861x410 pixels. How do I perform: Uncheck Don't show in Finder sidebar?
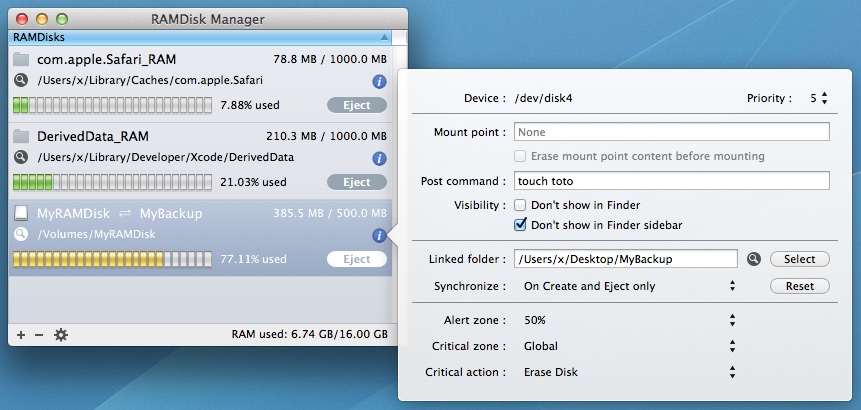pyautogui.click(x=519, y=225)
